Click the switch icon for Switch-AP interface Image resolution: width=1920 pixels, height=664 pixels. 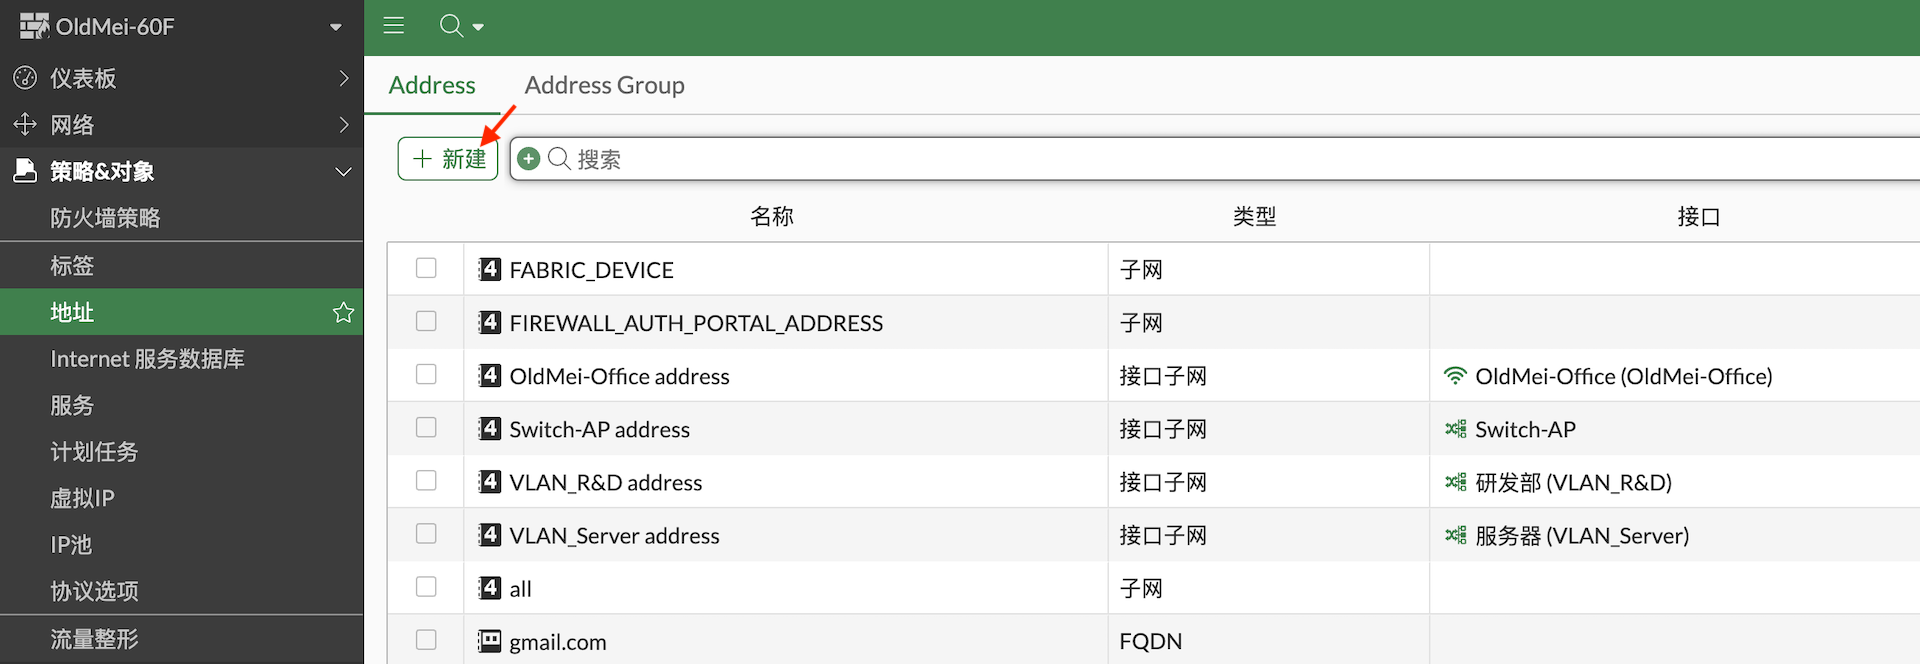coord(1455,429)
